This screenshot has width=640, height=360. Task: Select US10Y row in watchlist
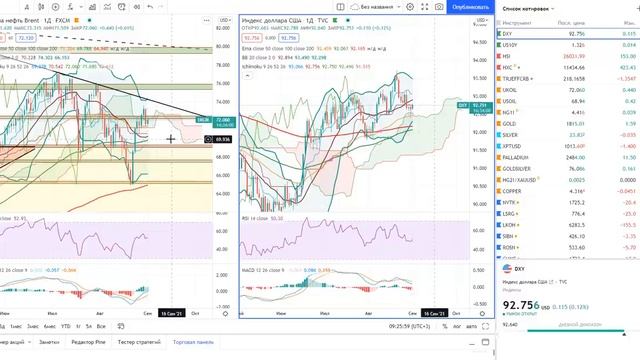[x=568, y=45]
